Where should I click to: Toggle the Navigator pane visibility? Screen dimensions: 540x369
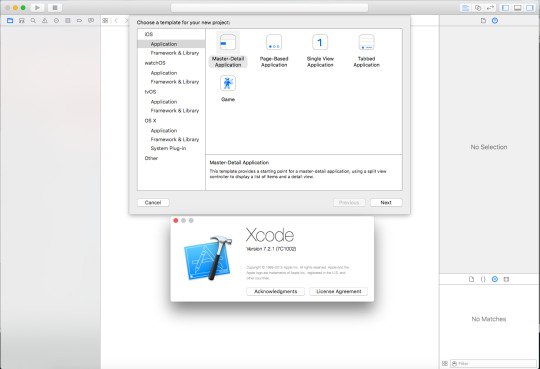(505, 8)
